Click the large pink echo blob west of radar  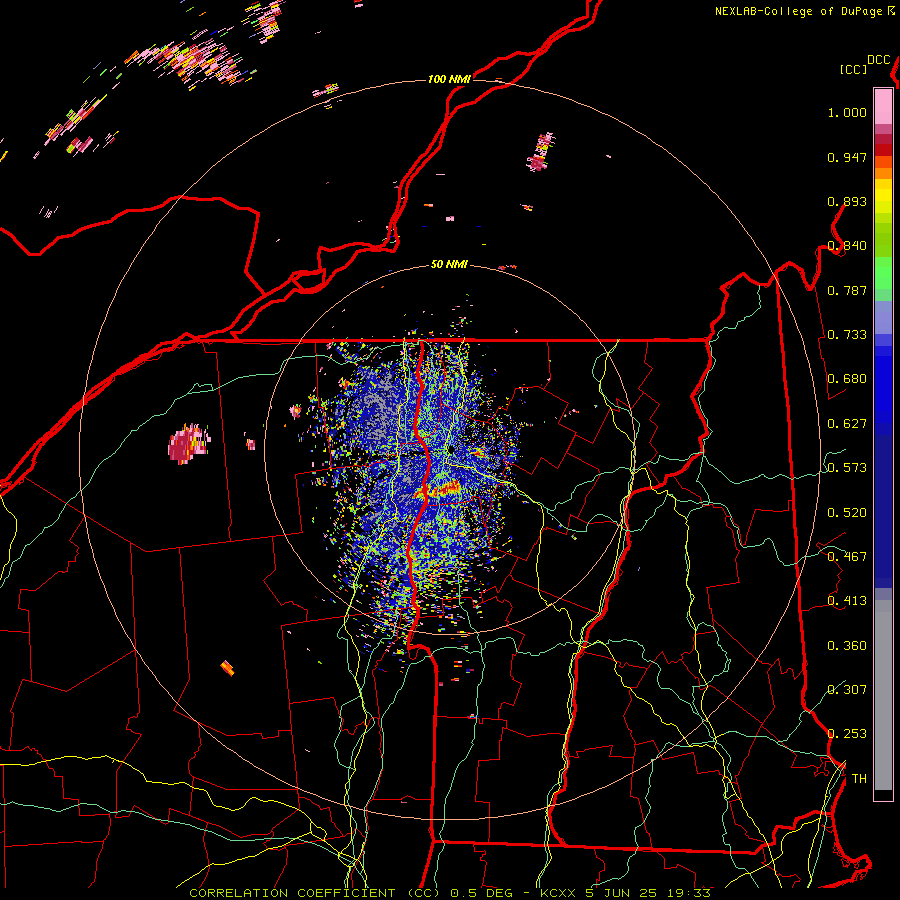coord(188,444)
